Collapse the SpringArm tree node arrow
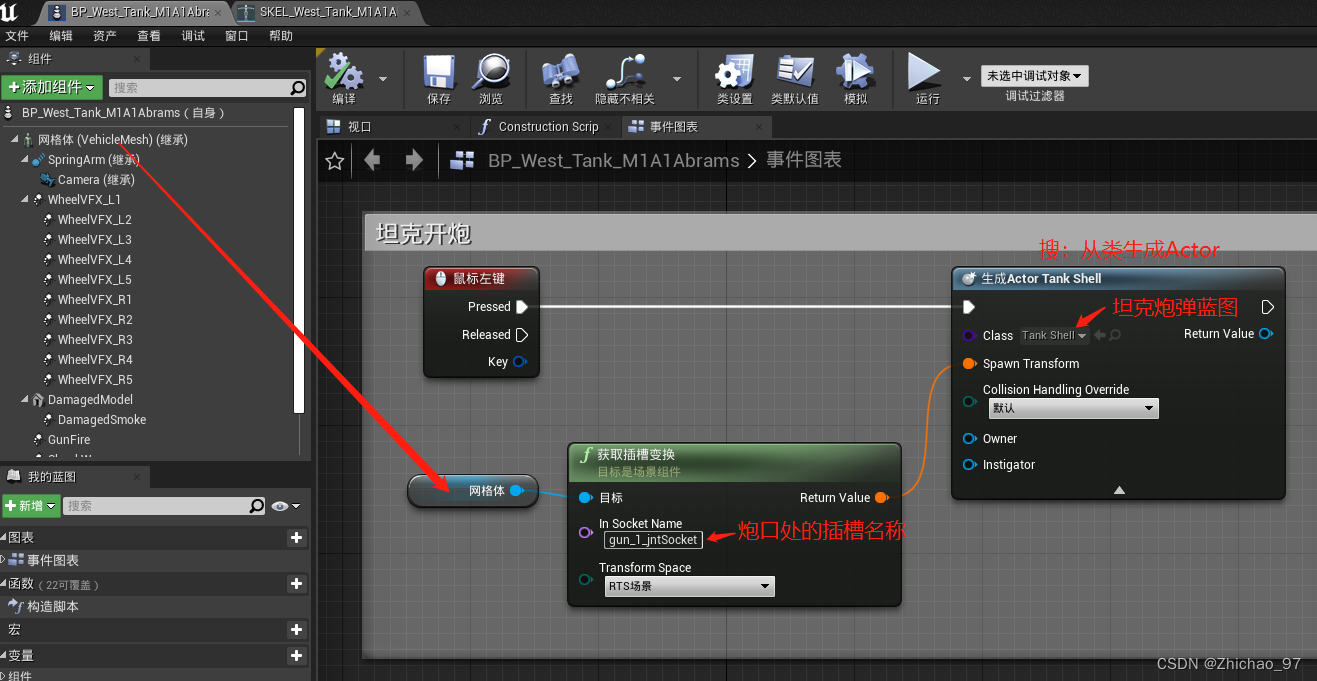Viewport: 1317px width, 681px height. (25, 159)
